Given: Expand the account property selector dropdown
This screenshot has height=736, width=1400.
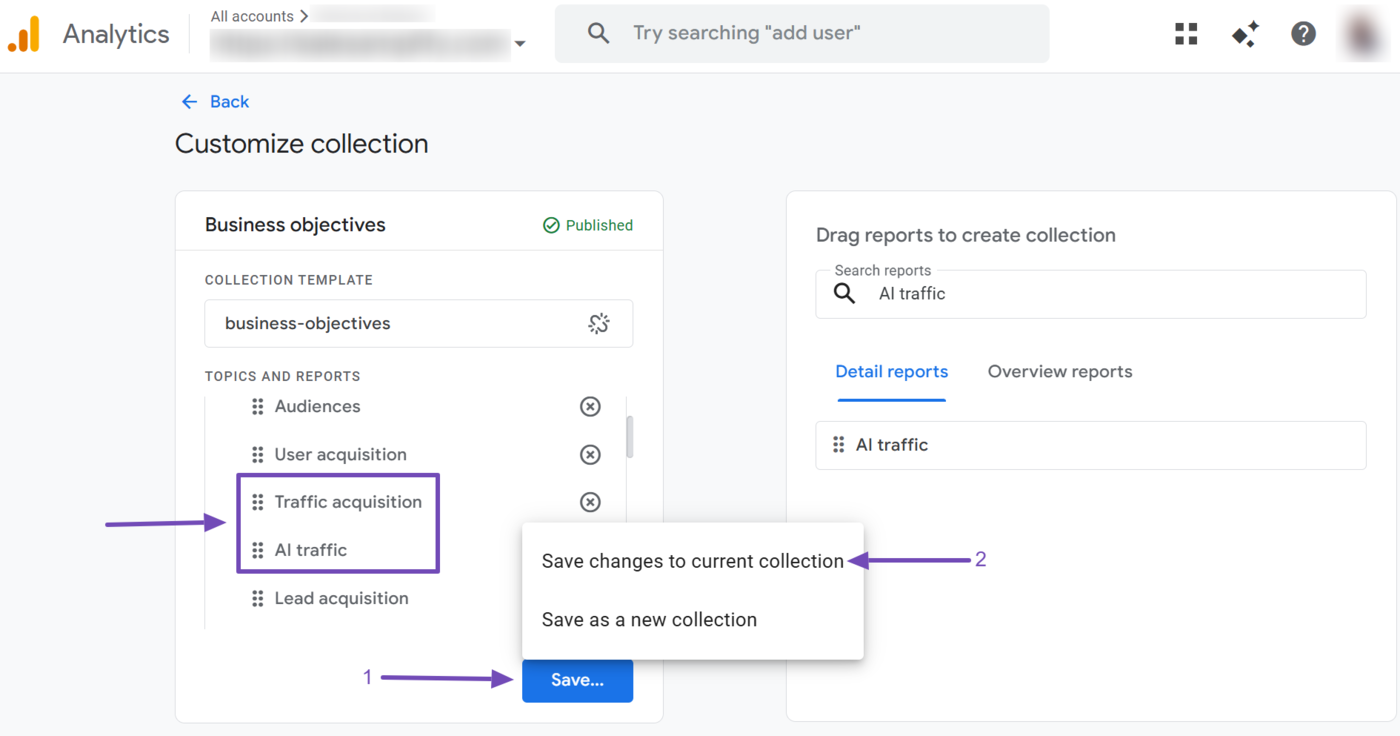Looking at the screenshot, I should point(519,44).
